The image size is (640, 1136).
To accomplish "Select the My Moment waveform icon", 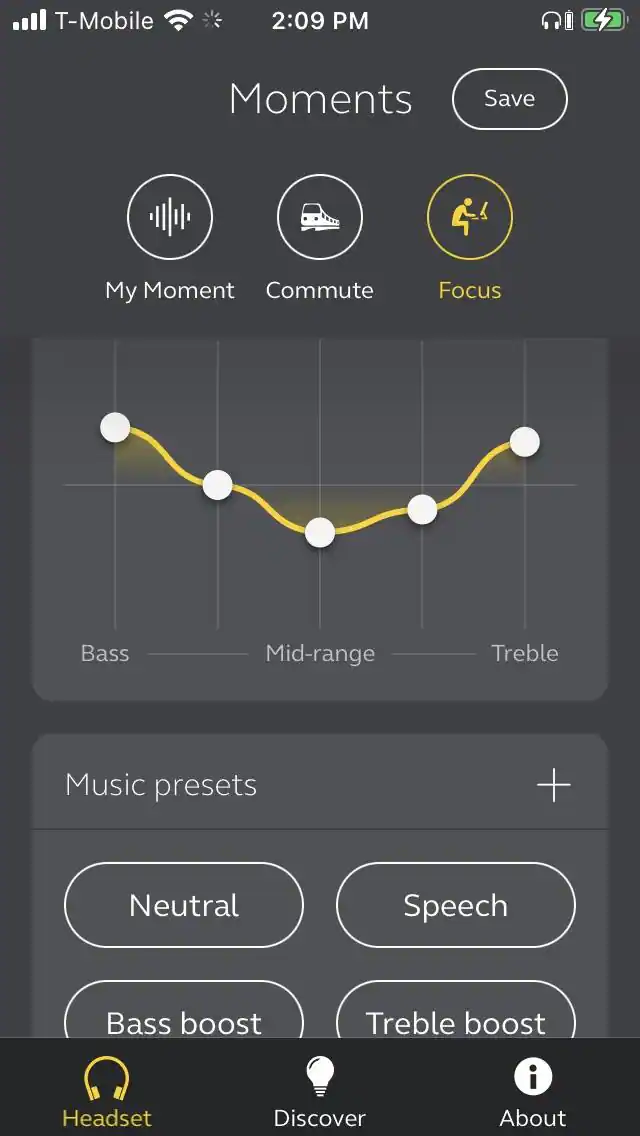I will (x=170, y=217).
